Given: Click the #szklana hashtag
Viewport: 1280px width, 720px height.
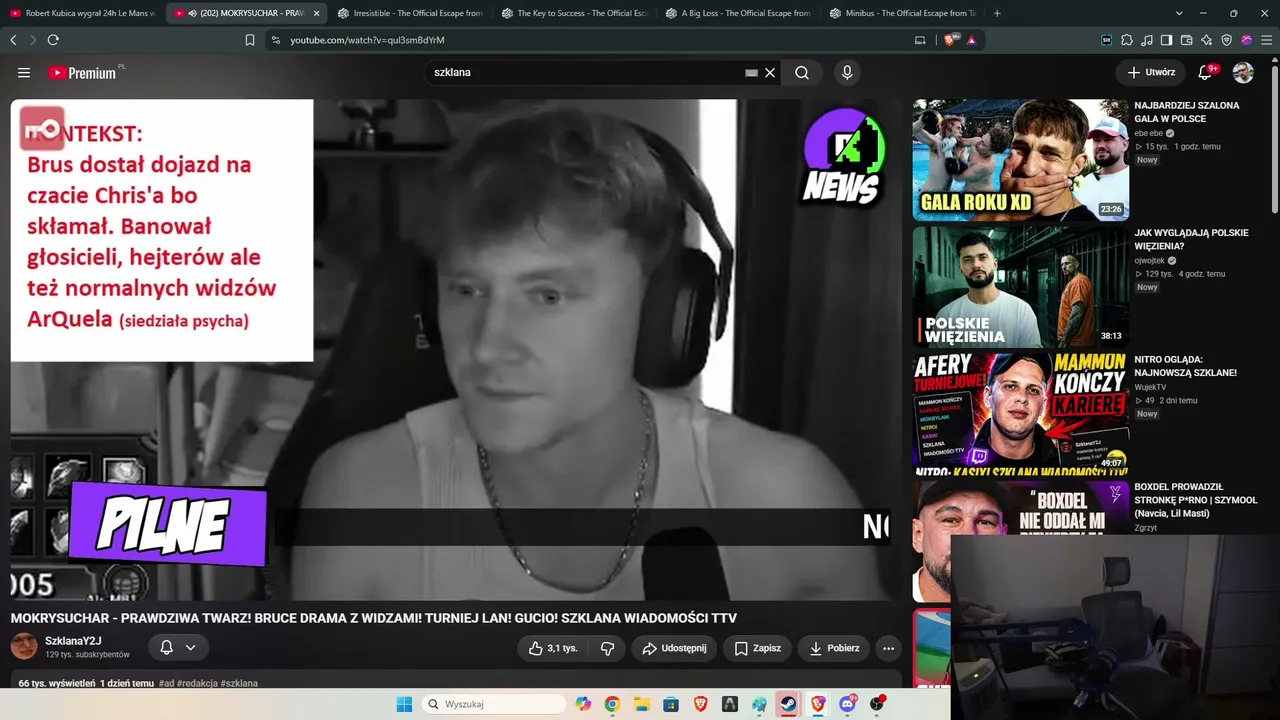Looking at the screenshot, I should click(x=239, y=683).
